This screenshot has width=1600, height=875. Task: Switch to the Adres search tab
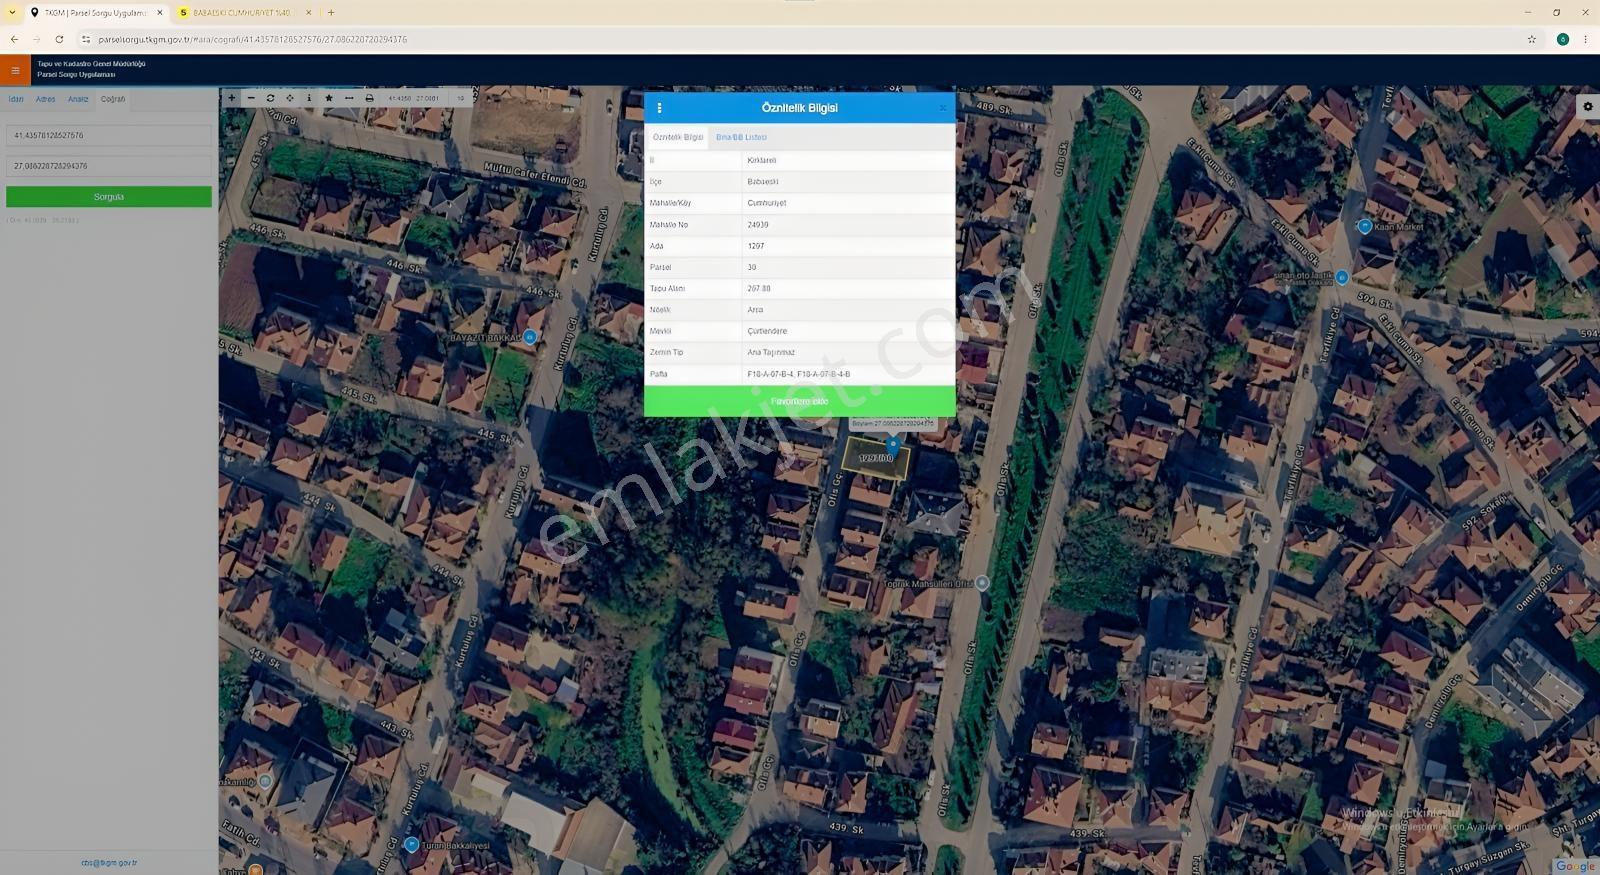pos(46,99)
